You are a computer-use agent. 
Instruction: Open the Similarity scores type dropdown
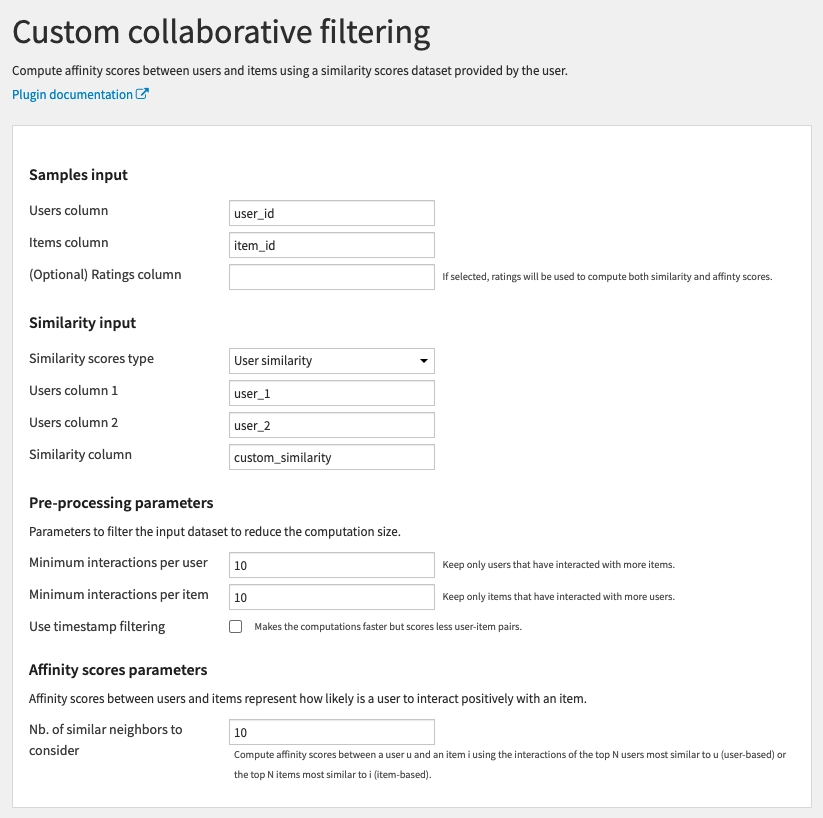[x=331, y=361]
